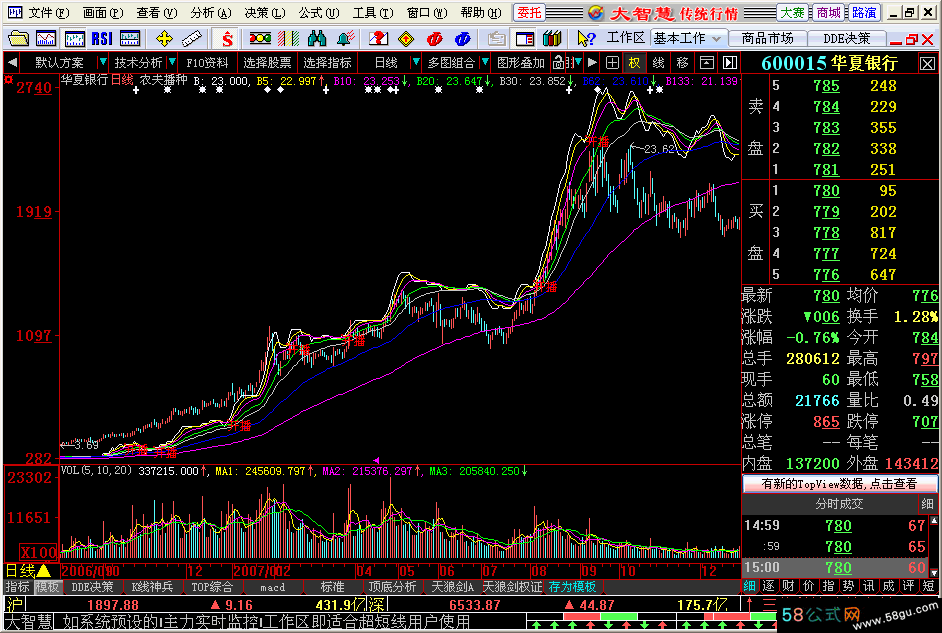This screenshot has height=633, width=942.
Task: Close the 600015 华夏银行 quote panel
Action: [x=928, y=63]
